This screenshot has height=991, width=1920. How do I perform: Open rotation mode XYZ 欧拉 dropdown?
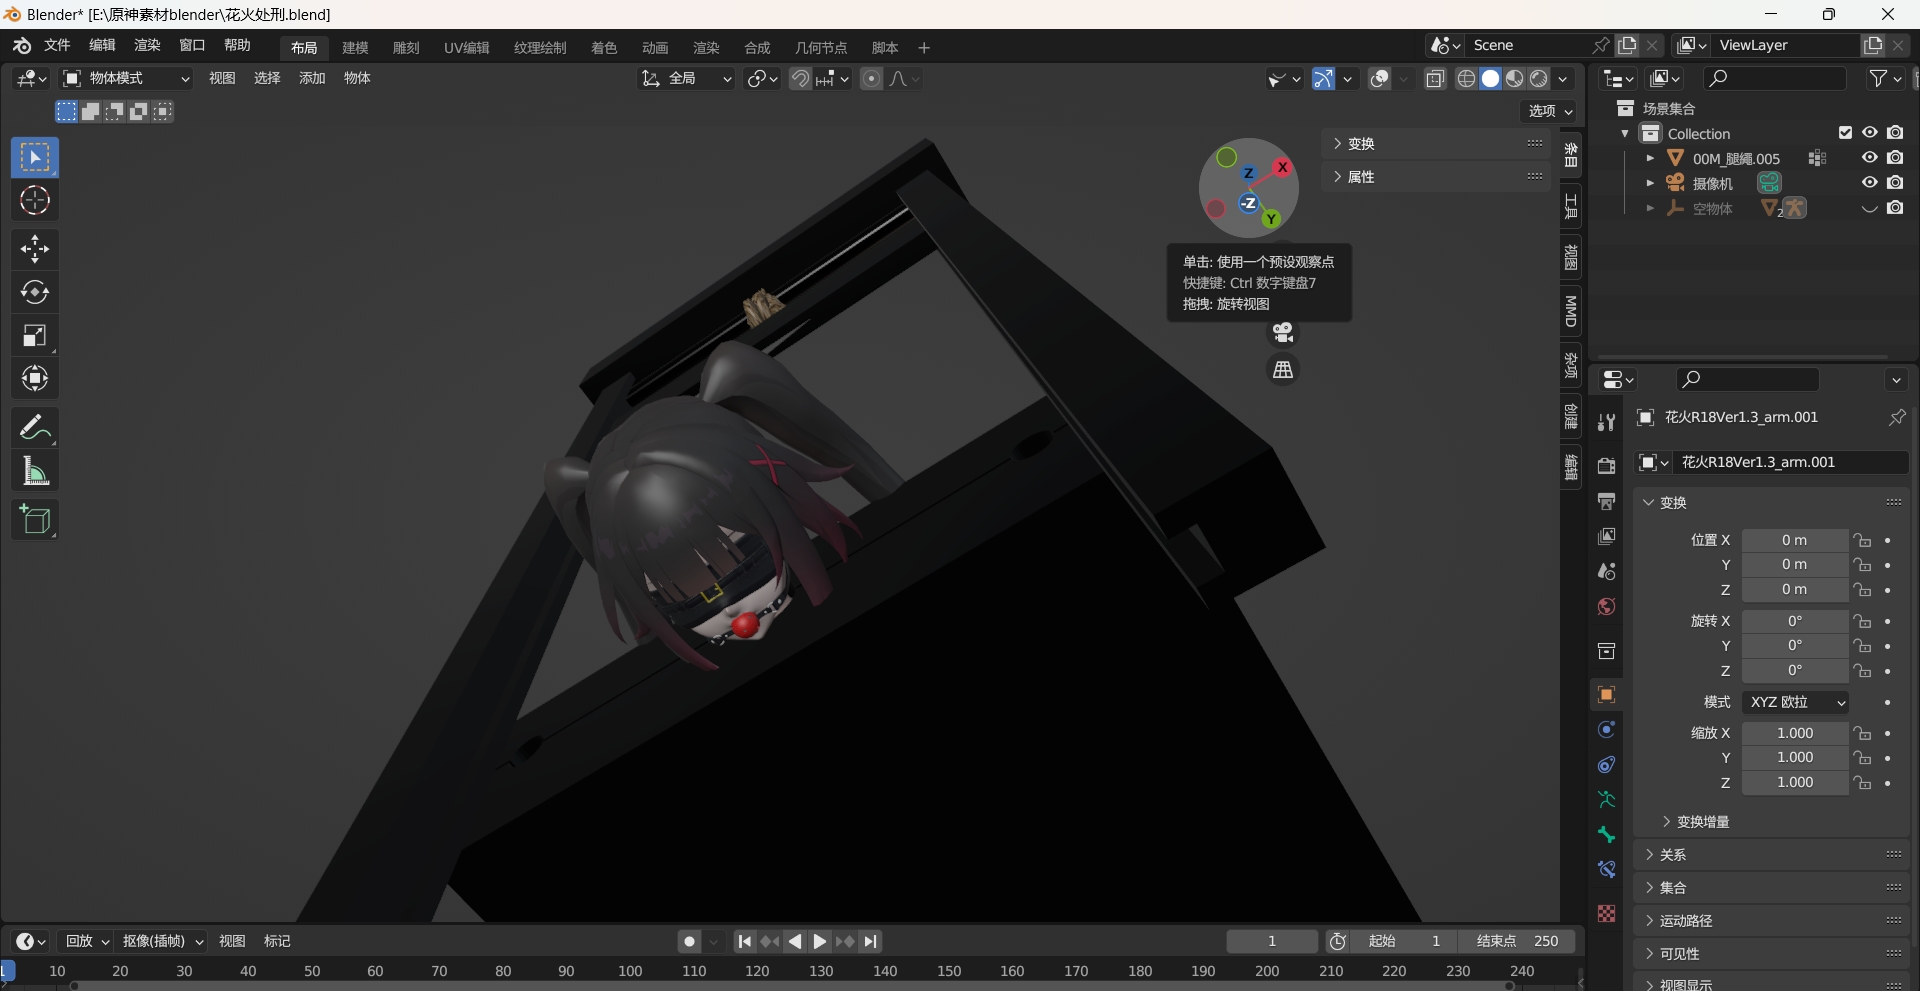(x=1795, y=703)
